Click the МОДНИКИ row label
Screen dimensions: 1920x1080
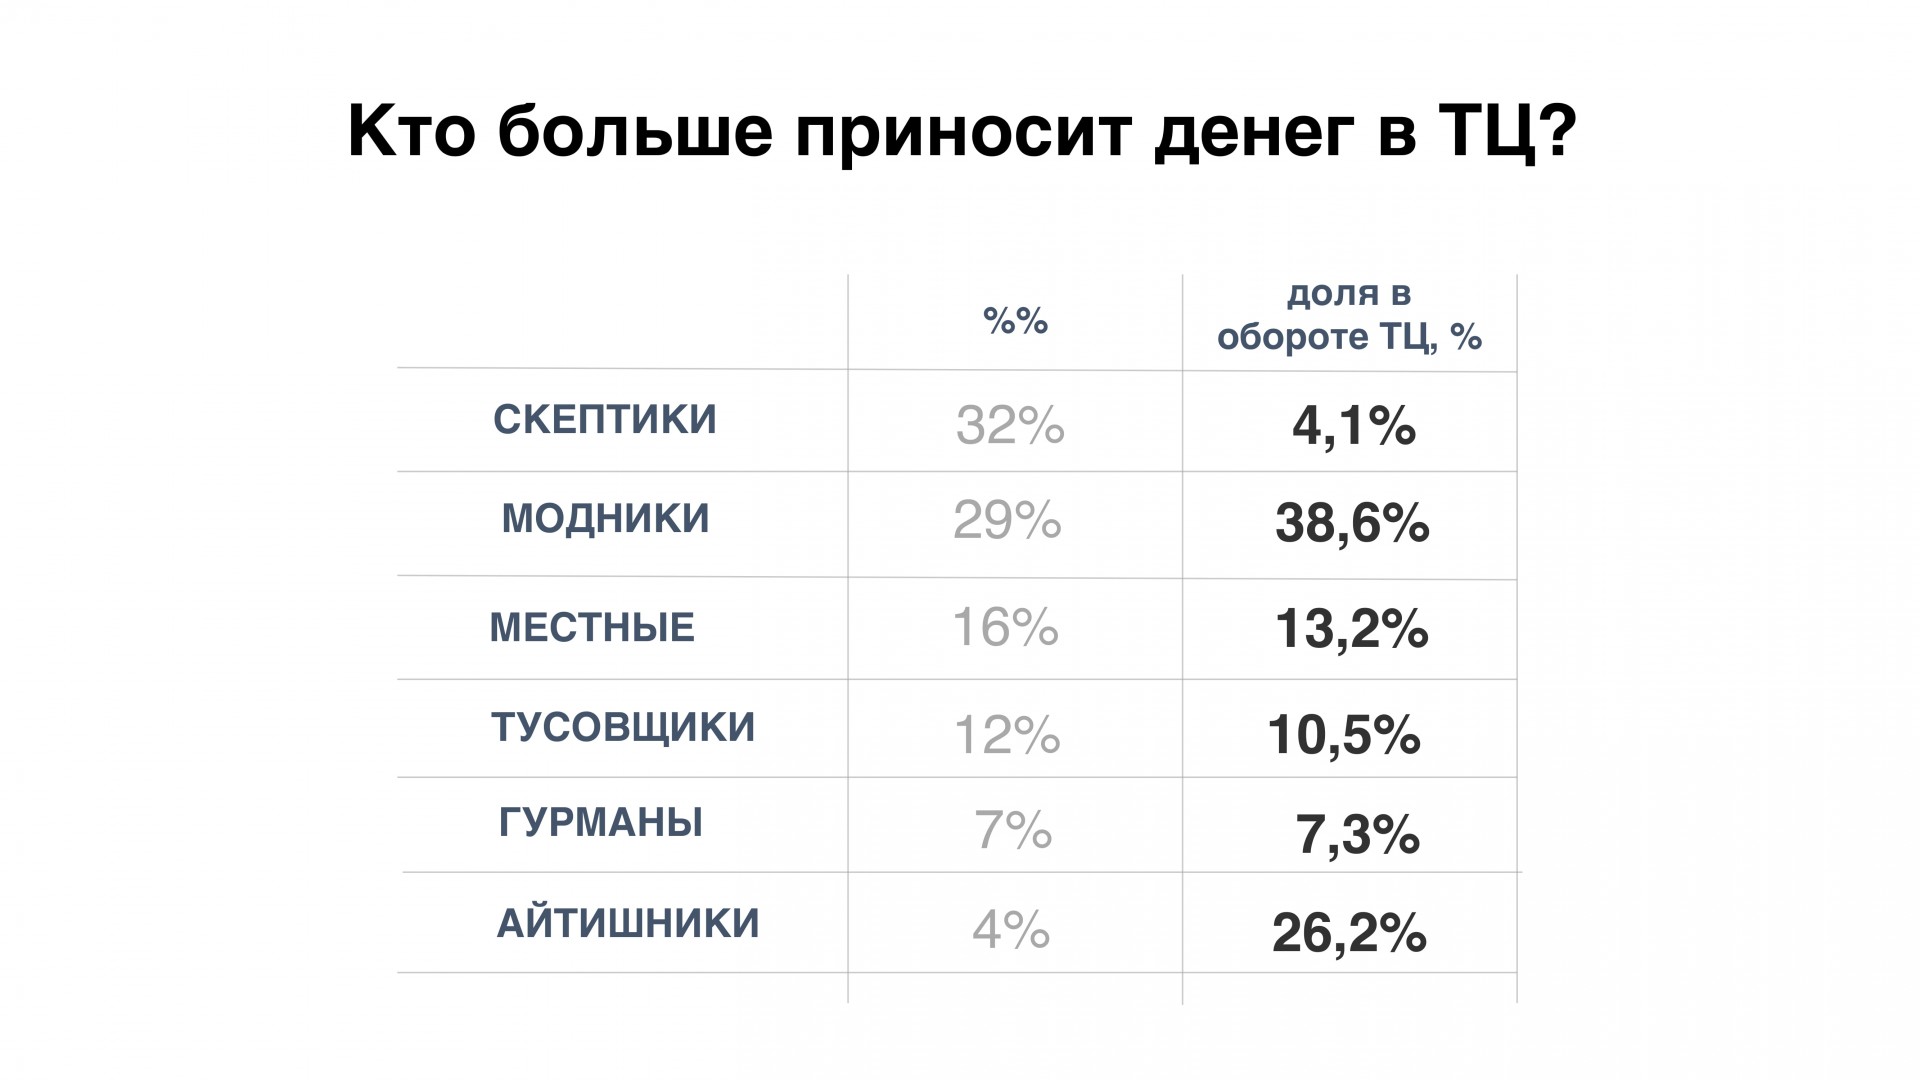tap(605, 519)
